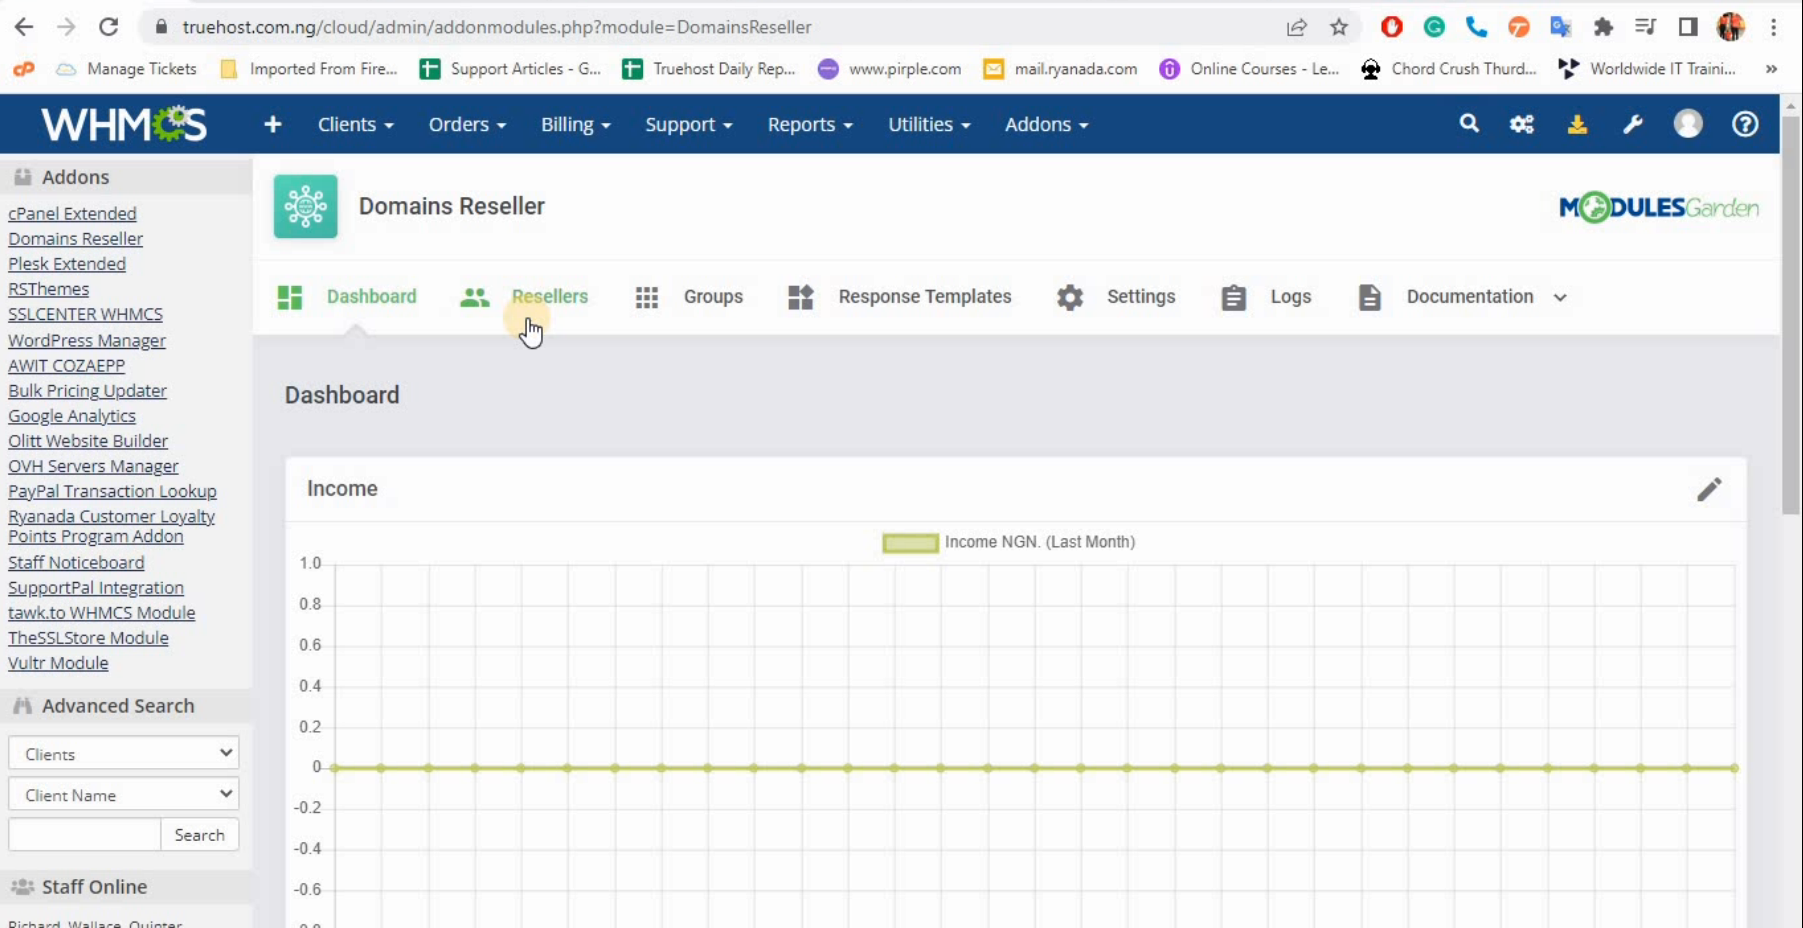Switch to the Response Templates tab
Screen dimensions: 1803x928
point(925,296)
